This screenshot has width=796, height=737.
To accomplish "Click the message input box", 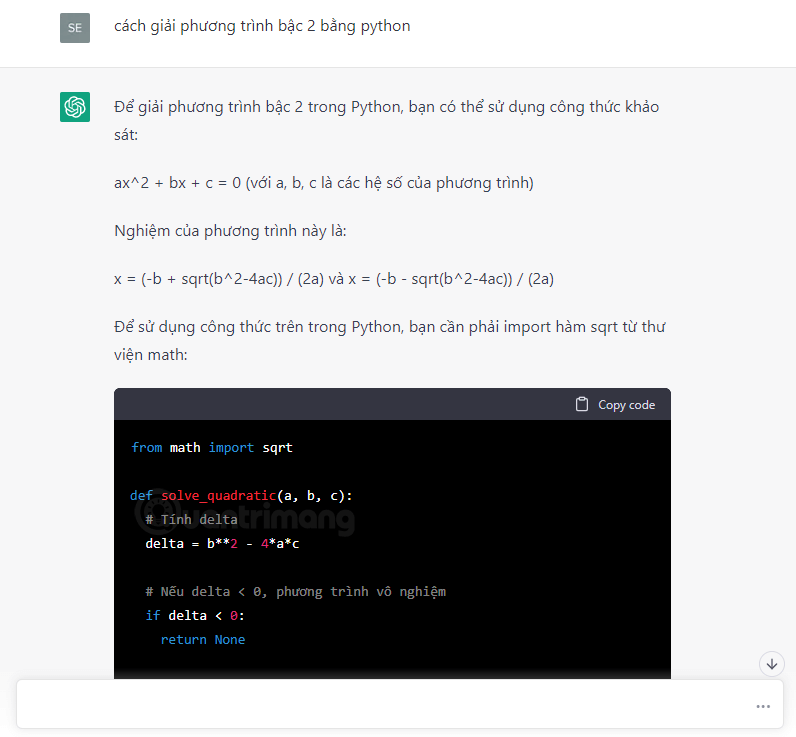I will tap(400, 705).
